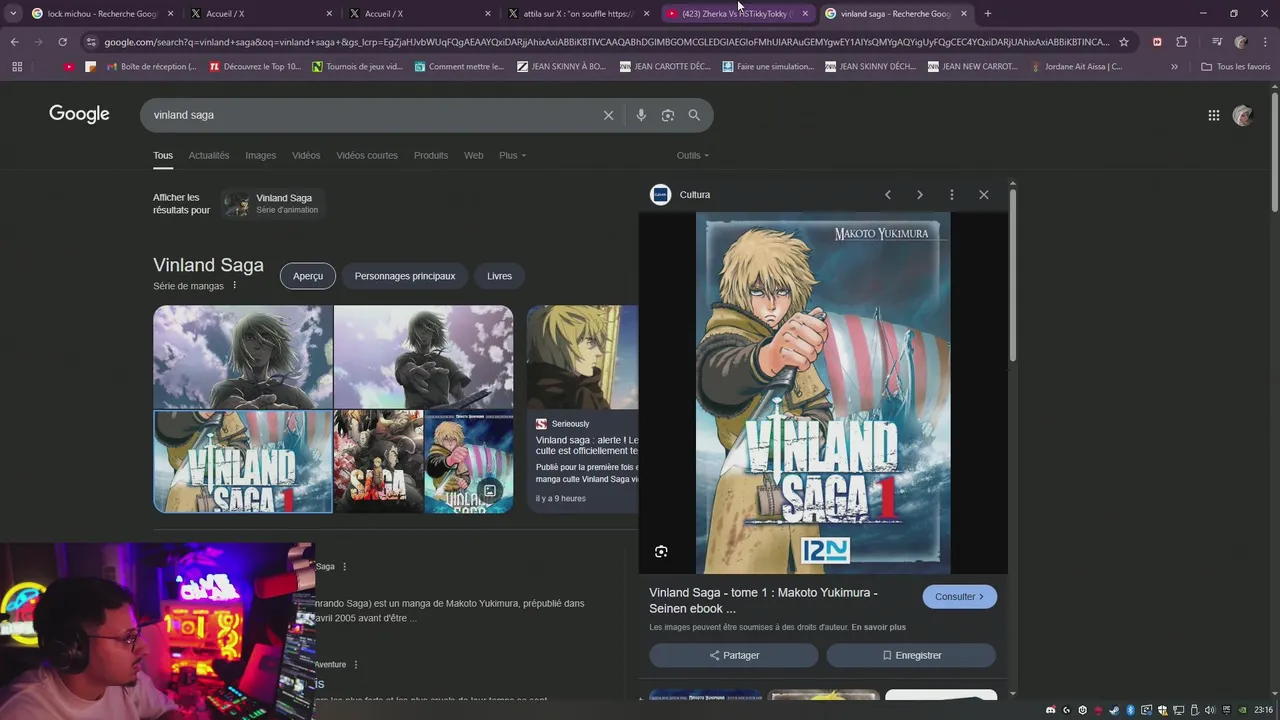Open the large Cultura cover image
The height and width of the screenshot is (720, 1280).
(x=823, y=393)
